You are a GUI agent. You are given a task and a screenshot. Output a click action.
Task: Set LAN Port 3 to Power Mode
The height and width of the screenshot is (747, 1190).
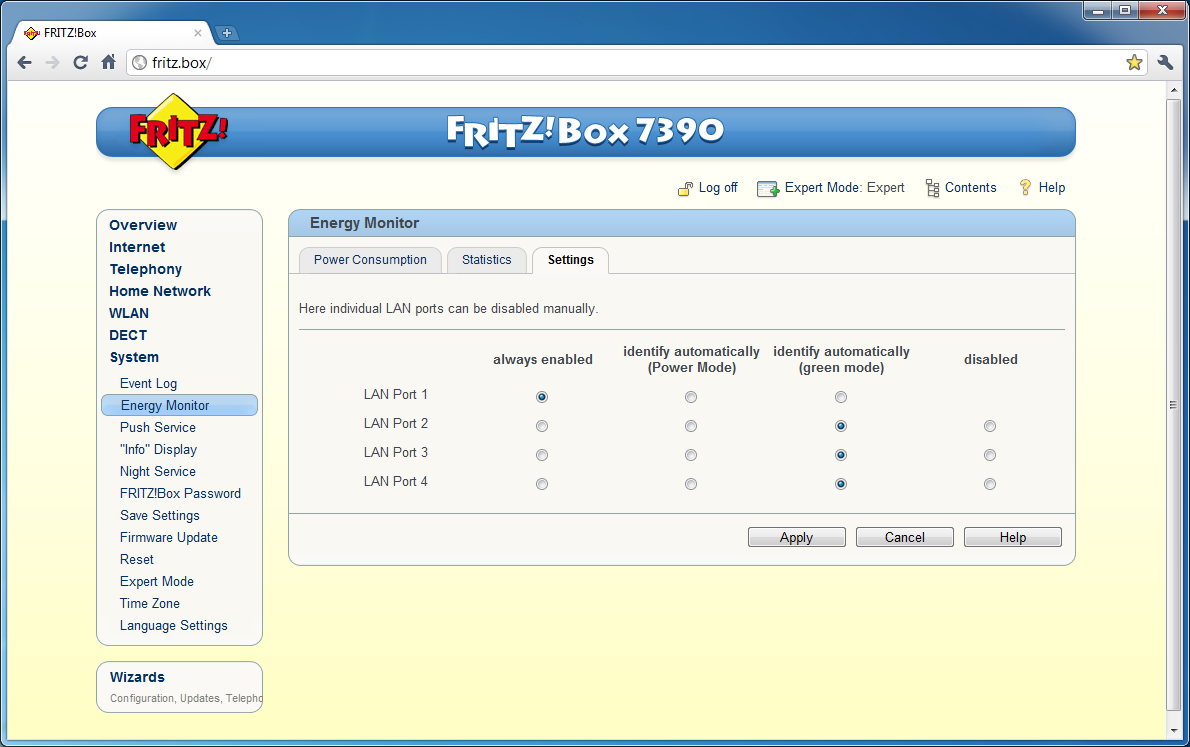point(691,455)
